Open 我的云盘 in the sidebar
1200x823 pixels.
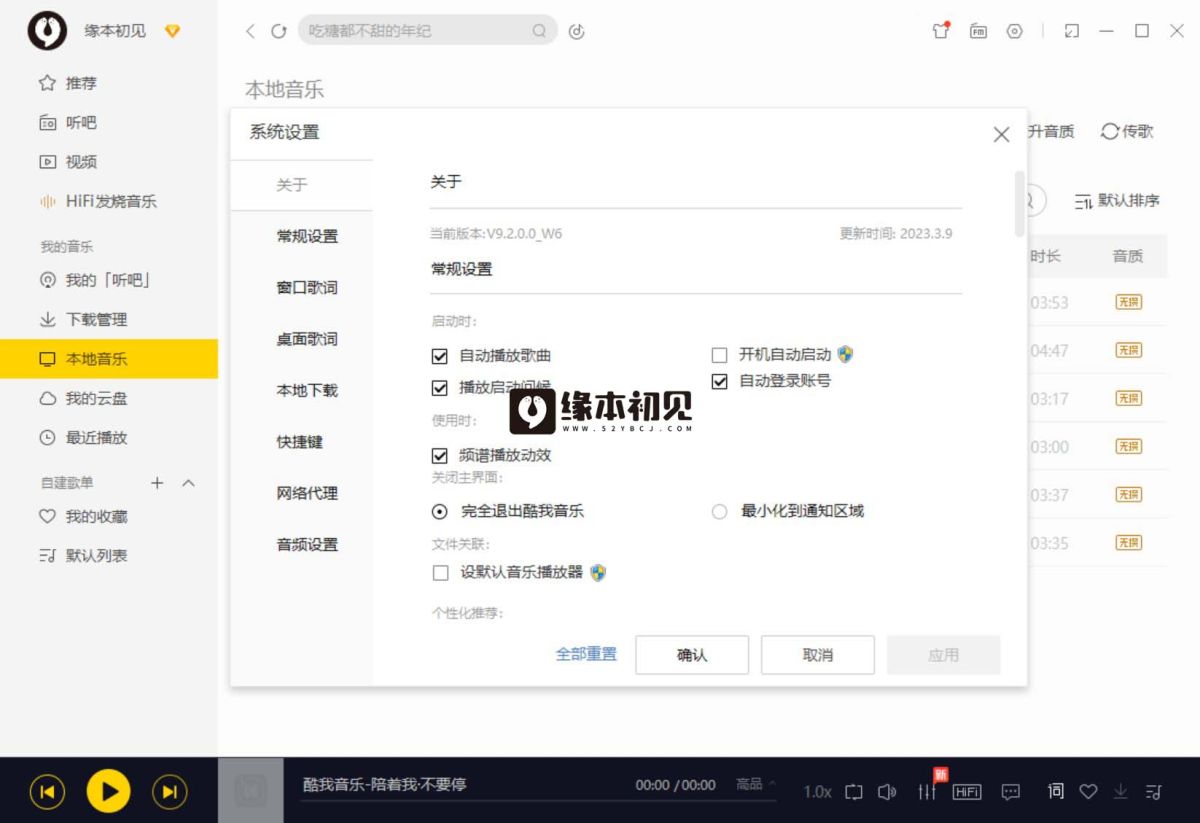point(83,398)
